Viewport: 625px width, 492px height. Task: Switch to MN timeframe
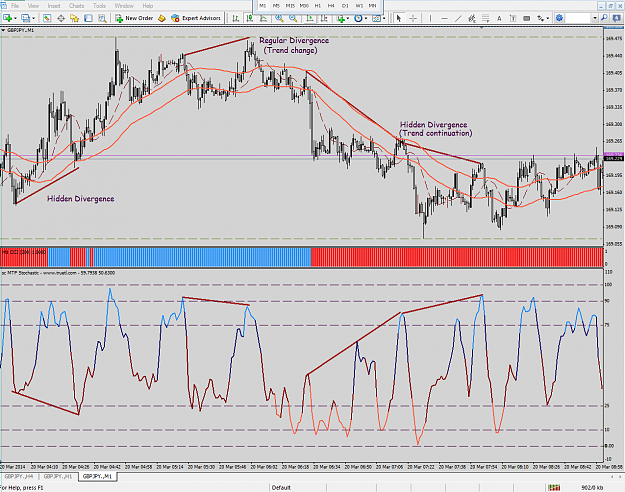click(x=372, y=6)
